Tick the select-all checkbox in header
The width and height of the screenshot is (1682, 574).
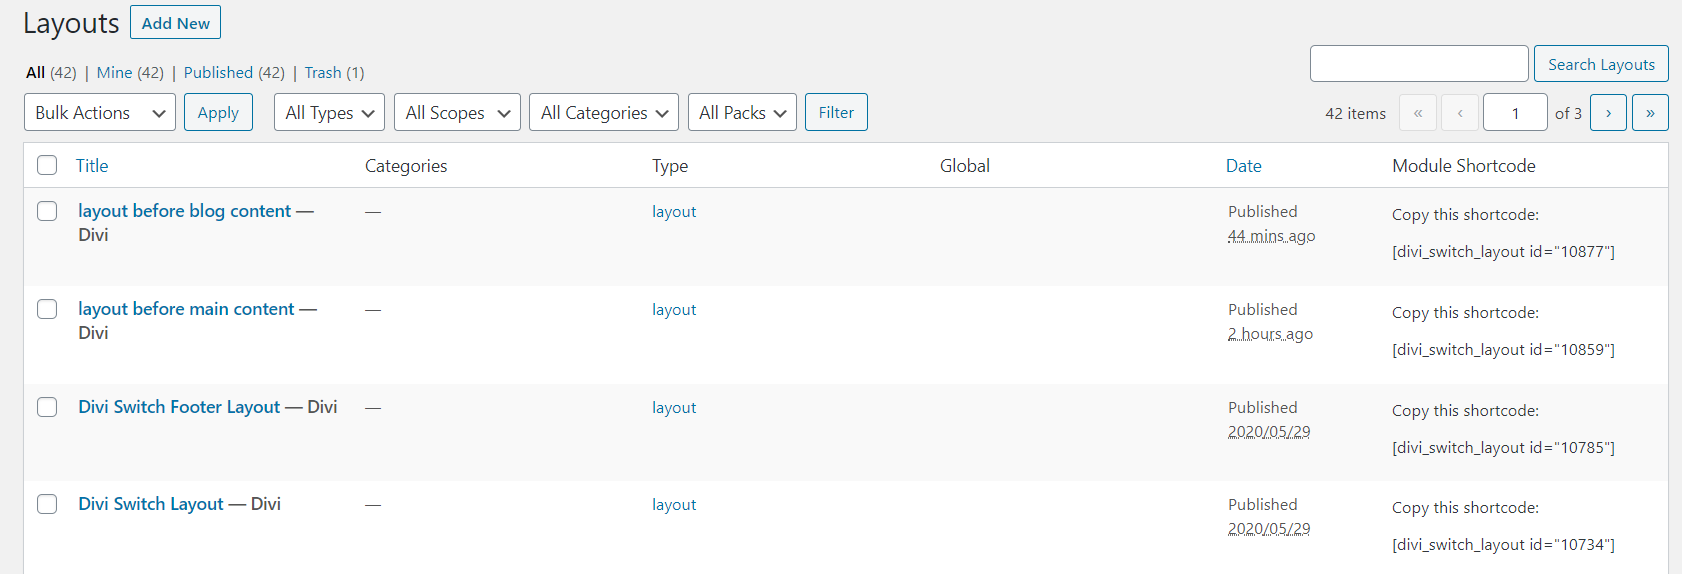click(x=47, y=165)
